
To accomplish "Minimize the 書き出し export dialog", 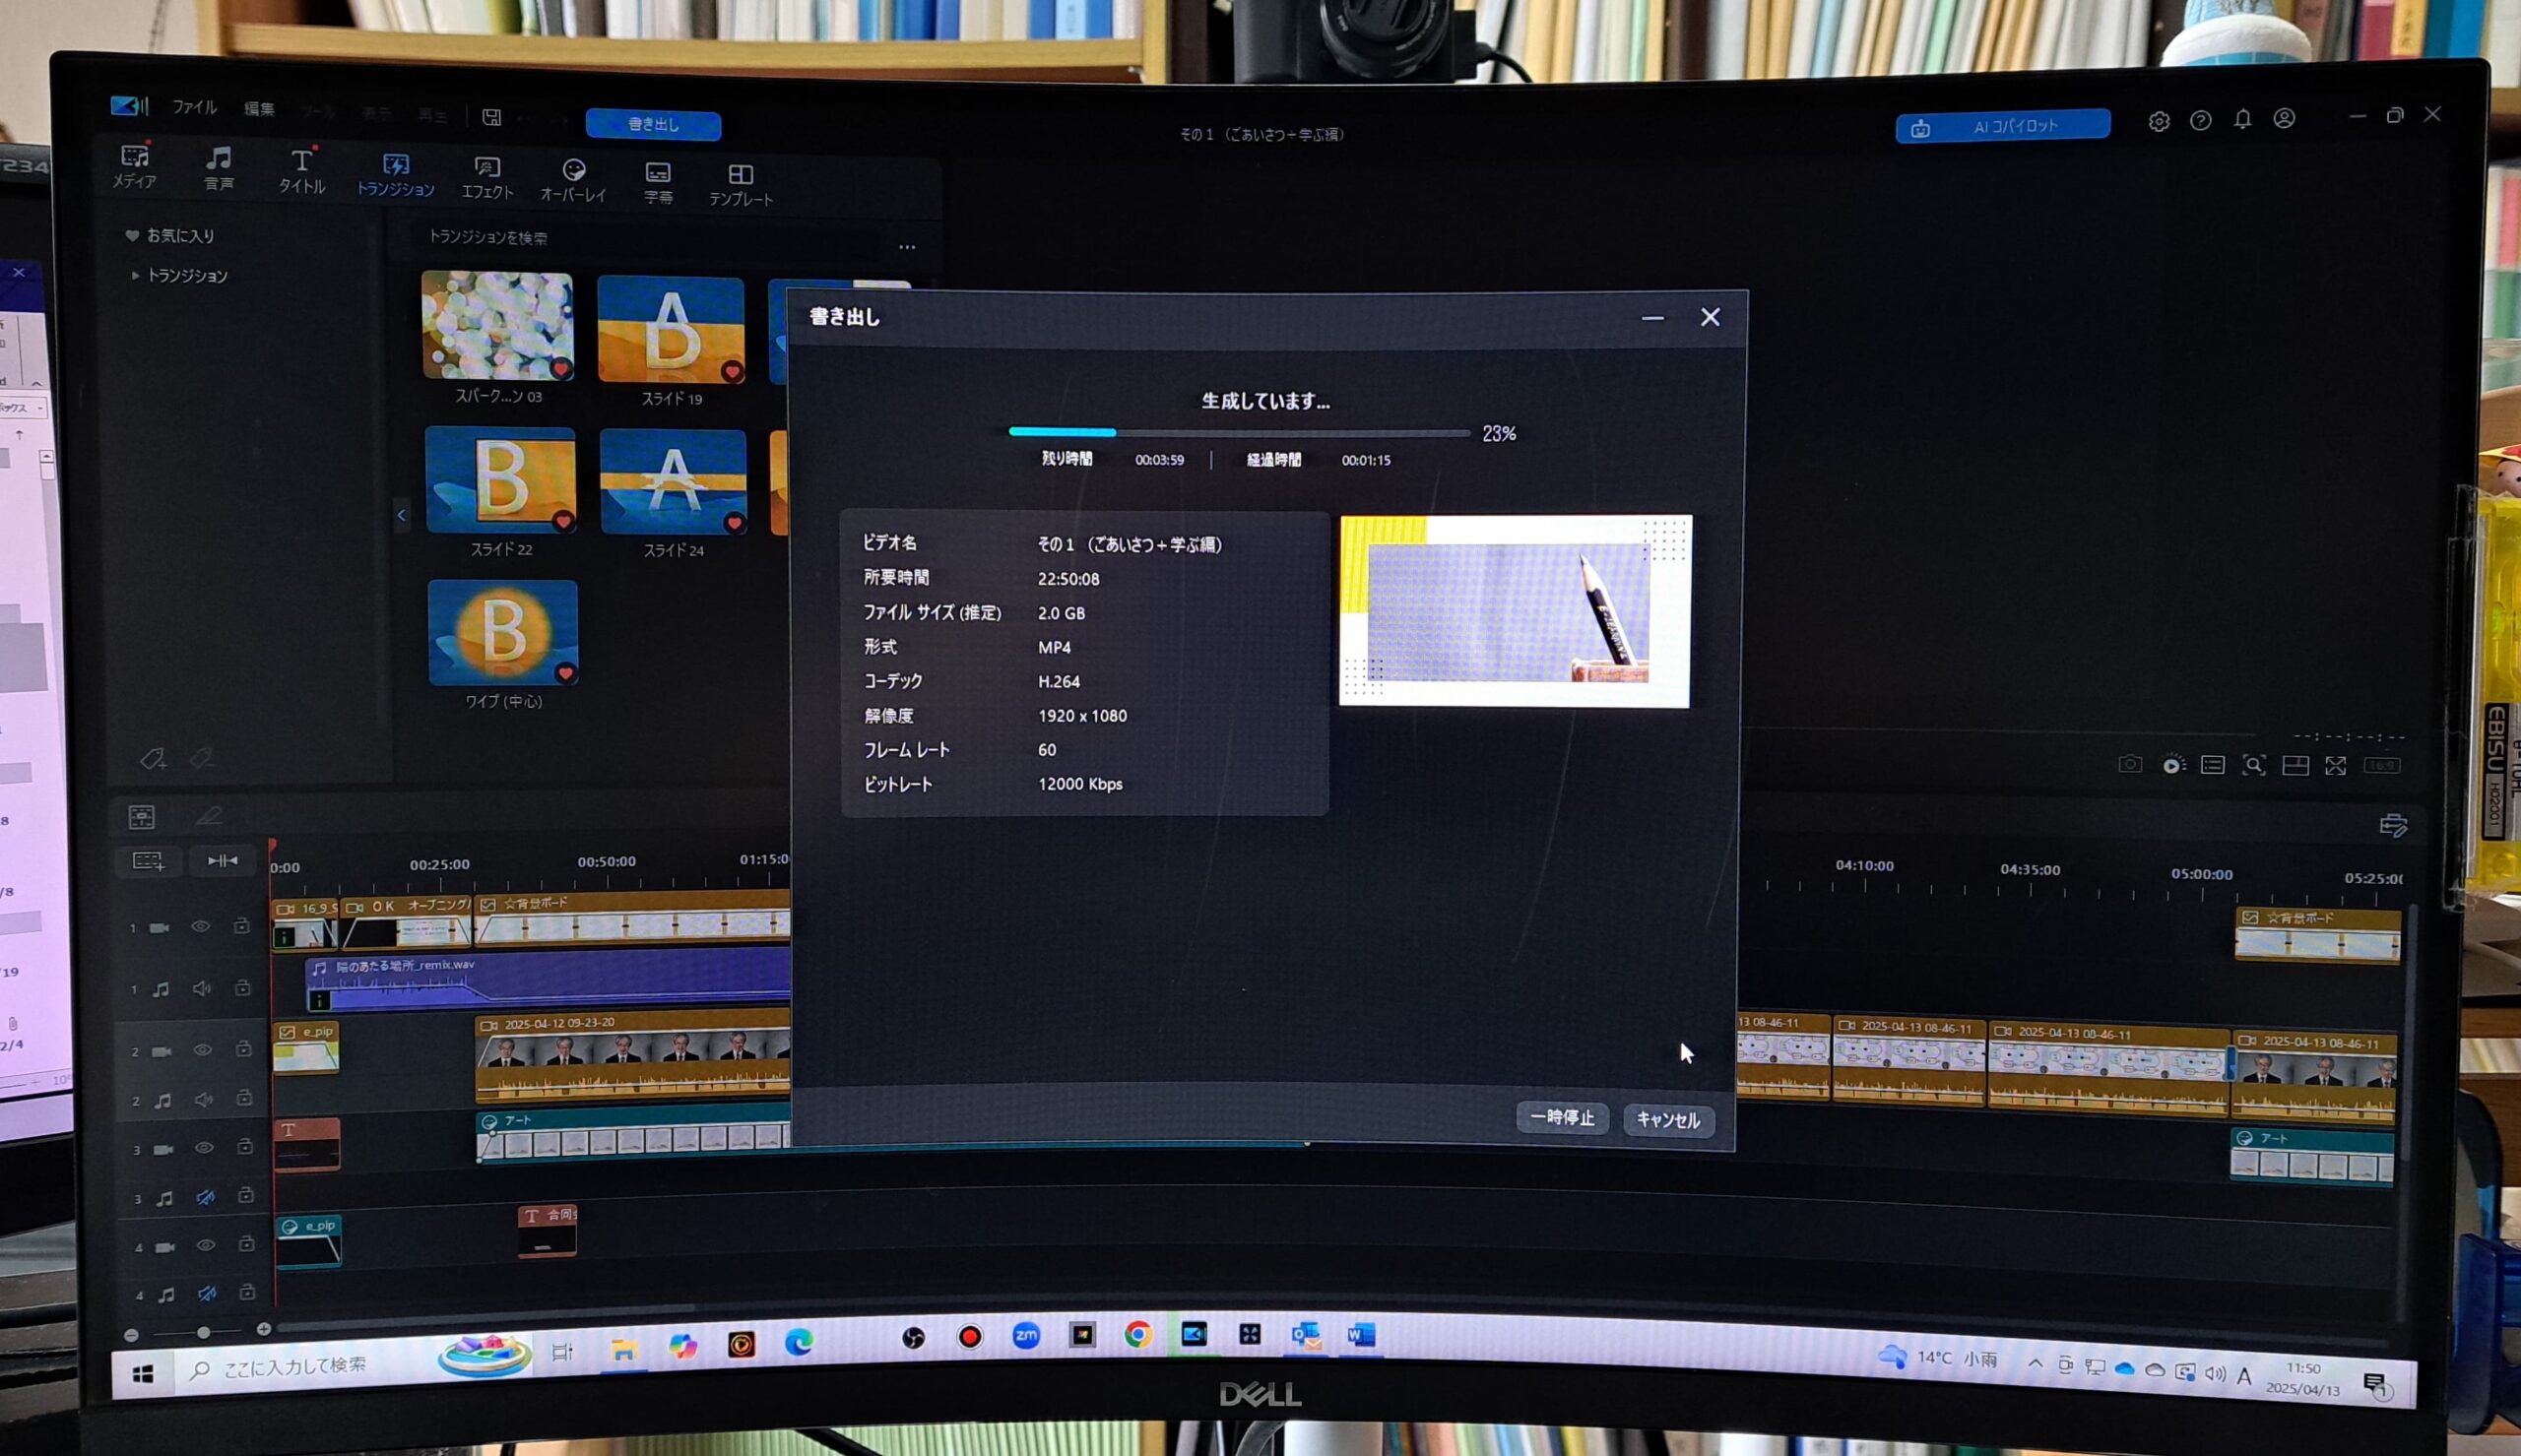I will pos(1653,318).
